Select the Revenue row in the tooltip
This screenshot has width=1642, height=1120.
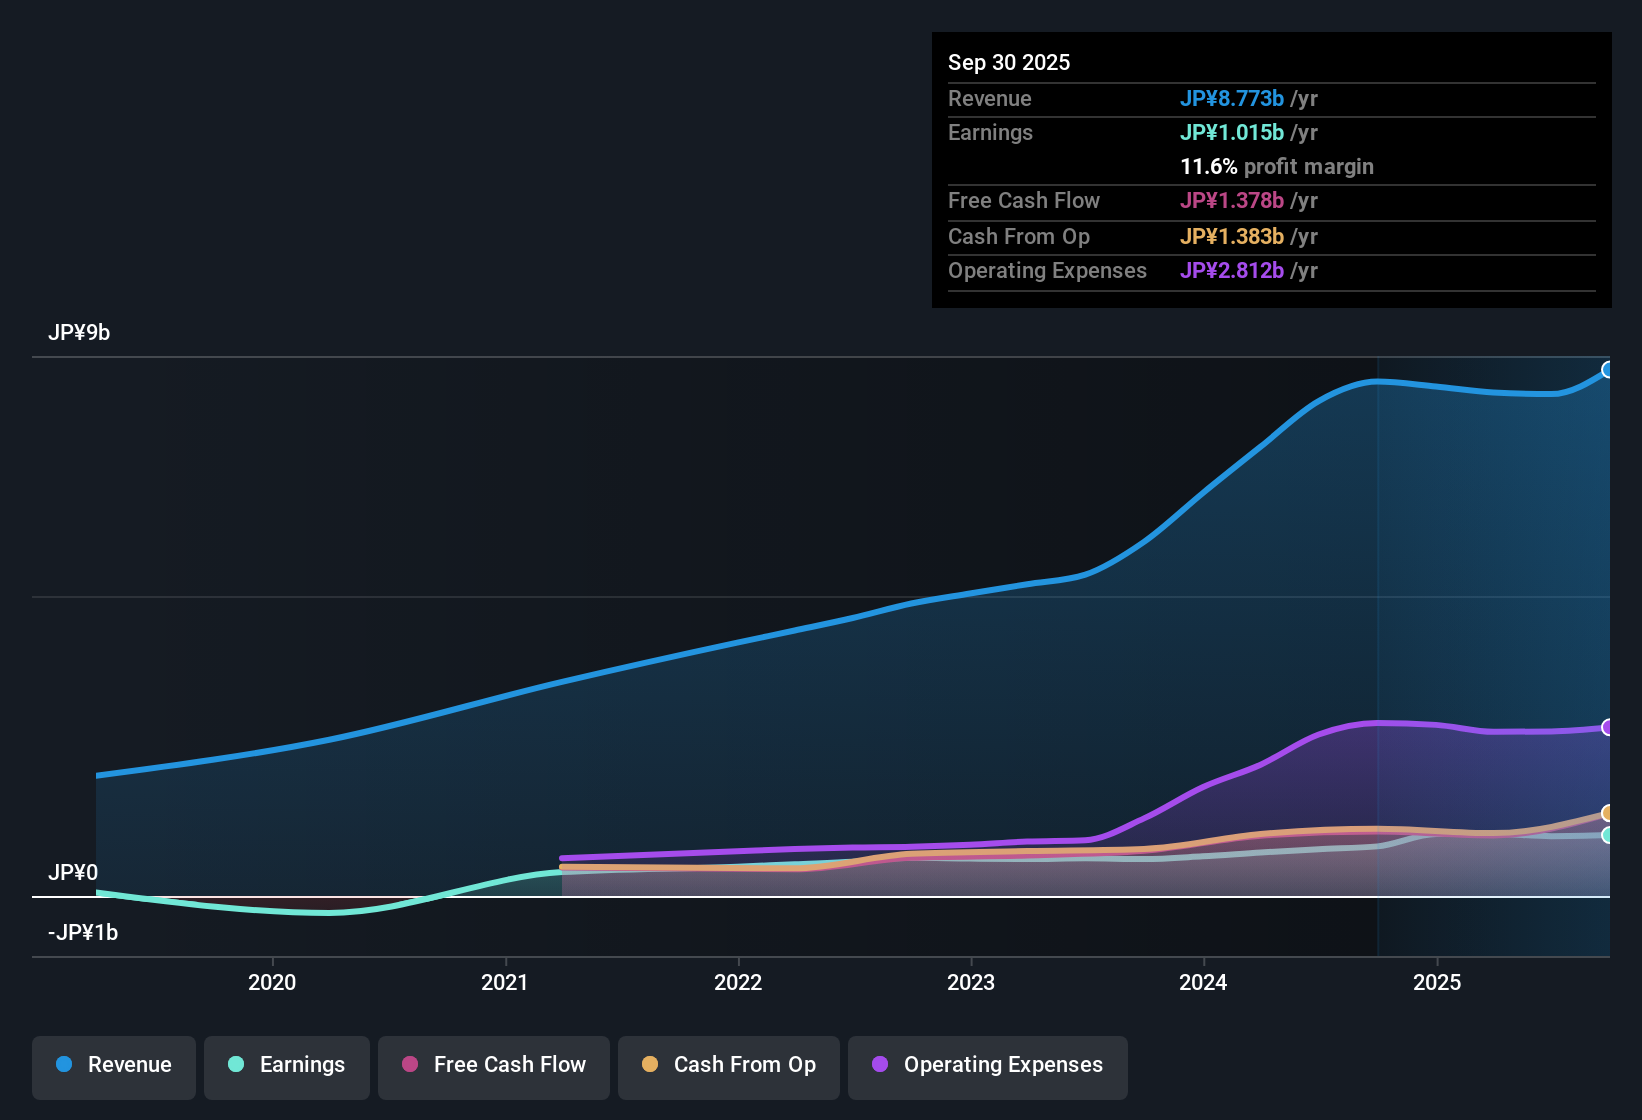(x=1130, y=98)
